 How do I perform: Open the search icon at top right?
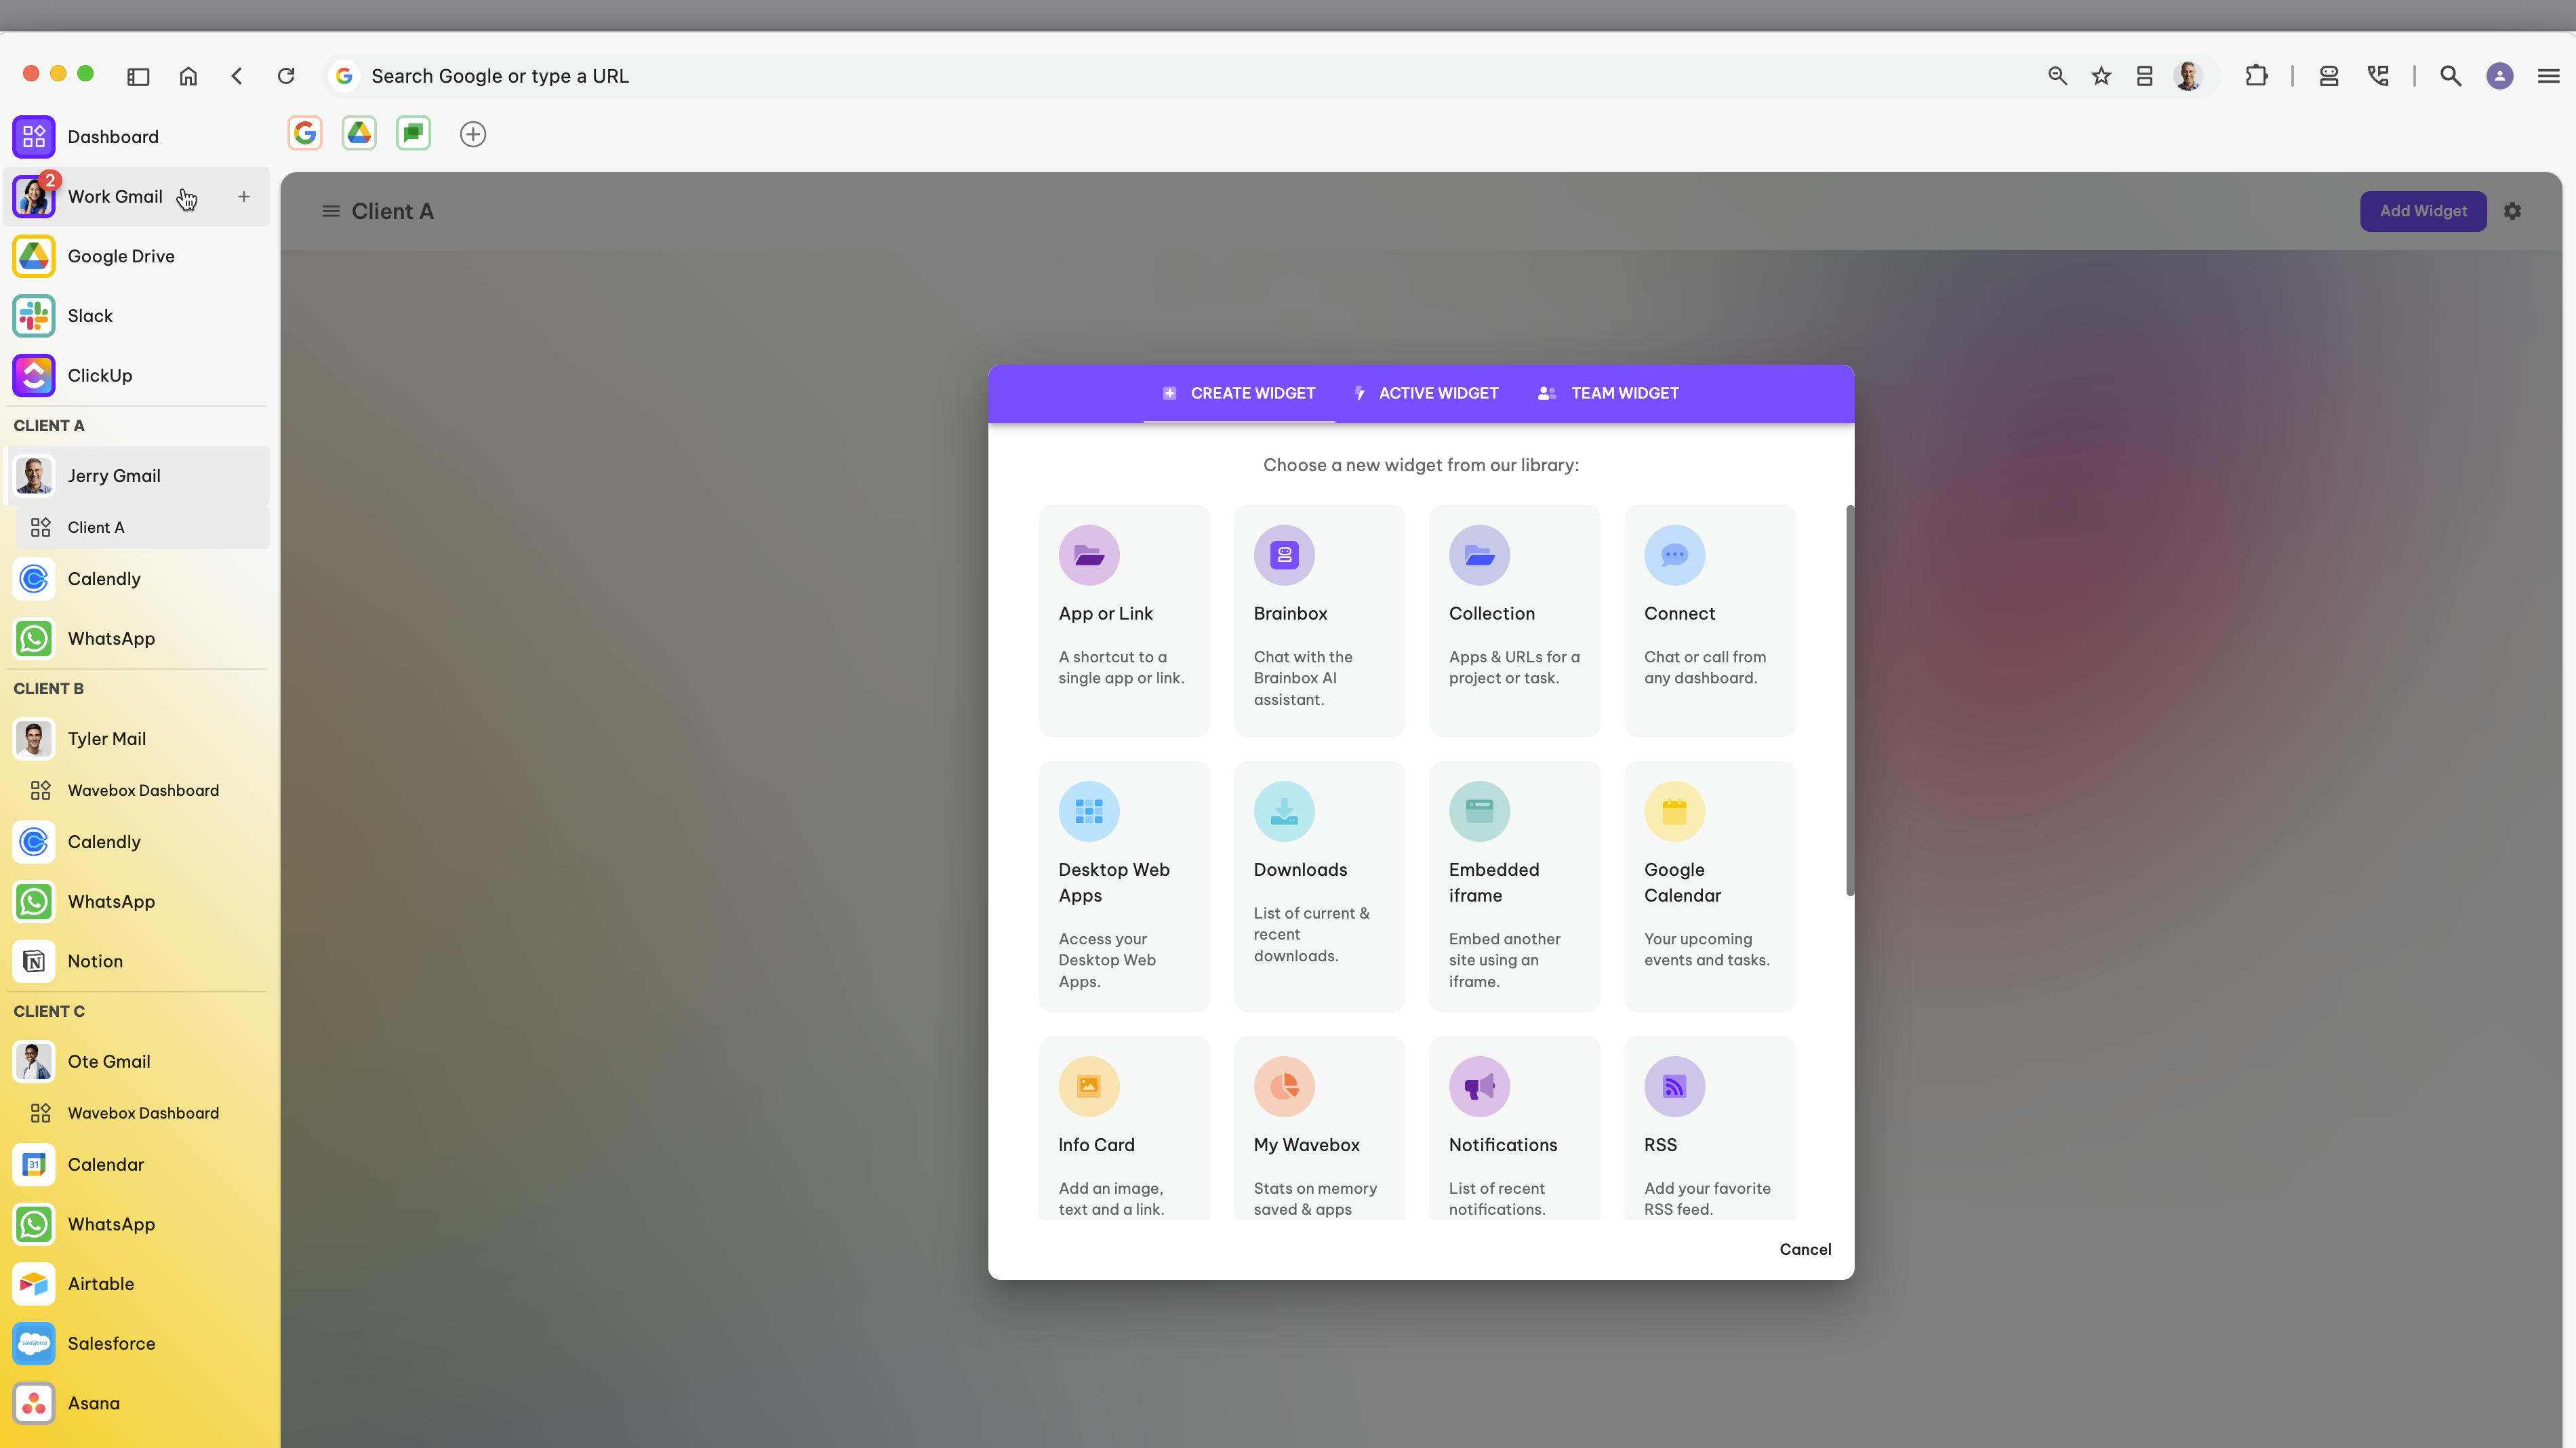(2450, 76)
